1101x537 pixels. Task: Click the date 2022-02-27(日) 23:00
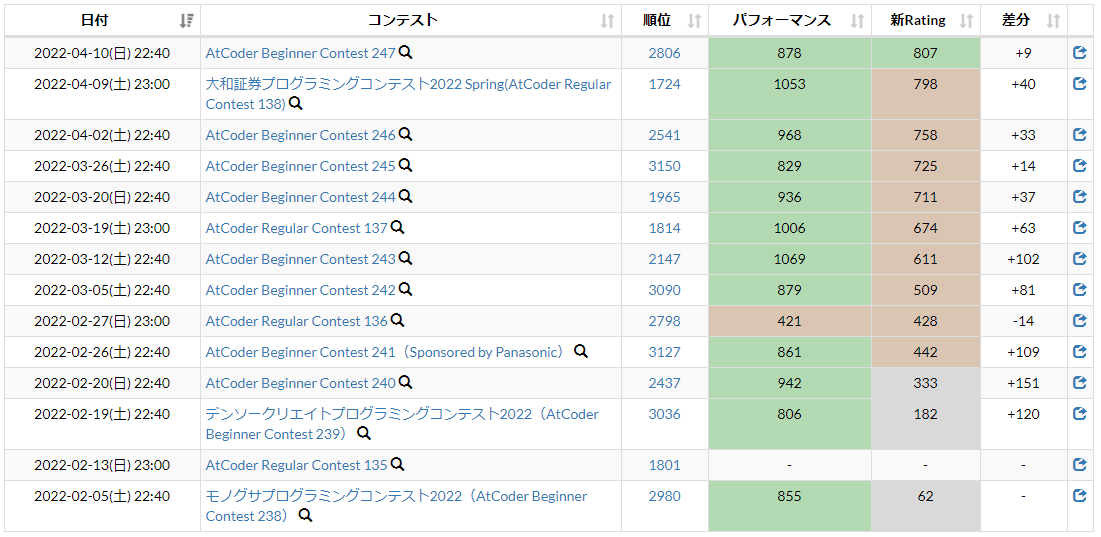[102, 321]
